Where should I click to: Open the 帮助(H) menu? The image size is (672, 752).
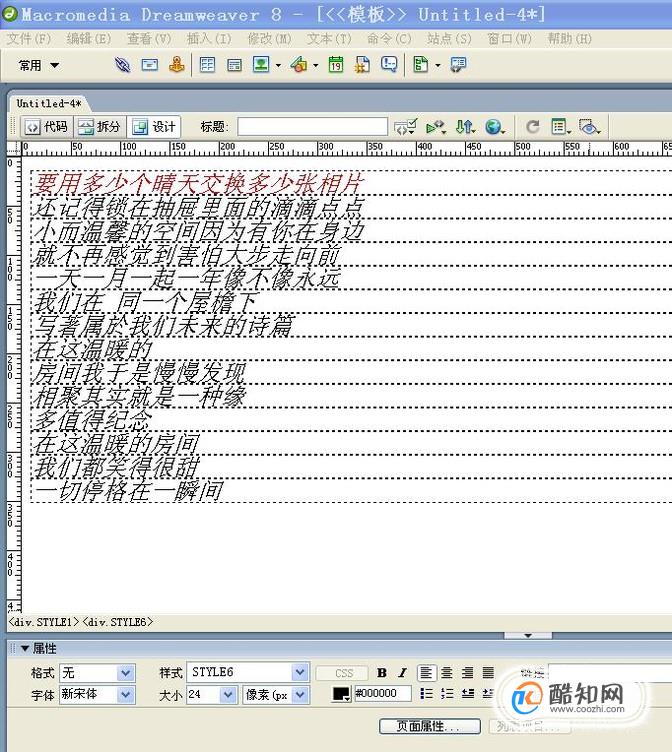[x=569, y=38]
